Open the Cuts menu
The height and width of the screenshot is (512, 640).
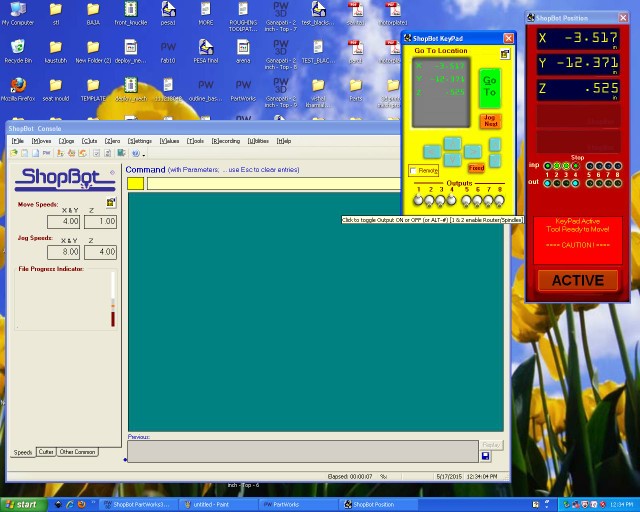coord(89,141)
